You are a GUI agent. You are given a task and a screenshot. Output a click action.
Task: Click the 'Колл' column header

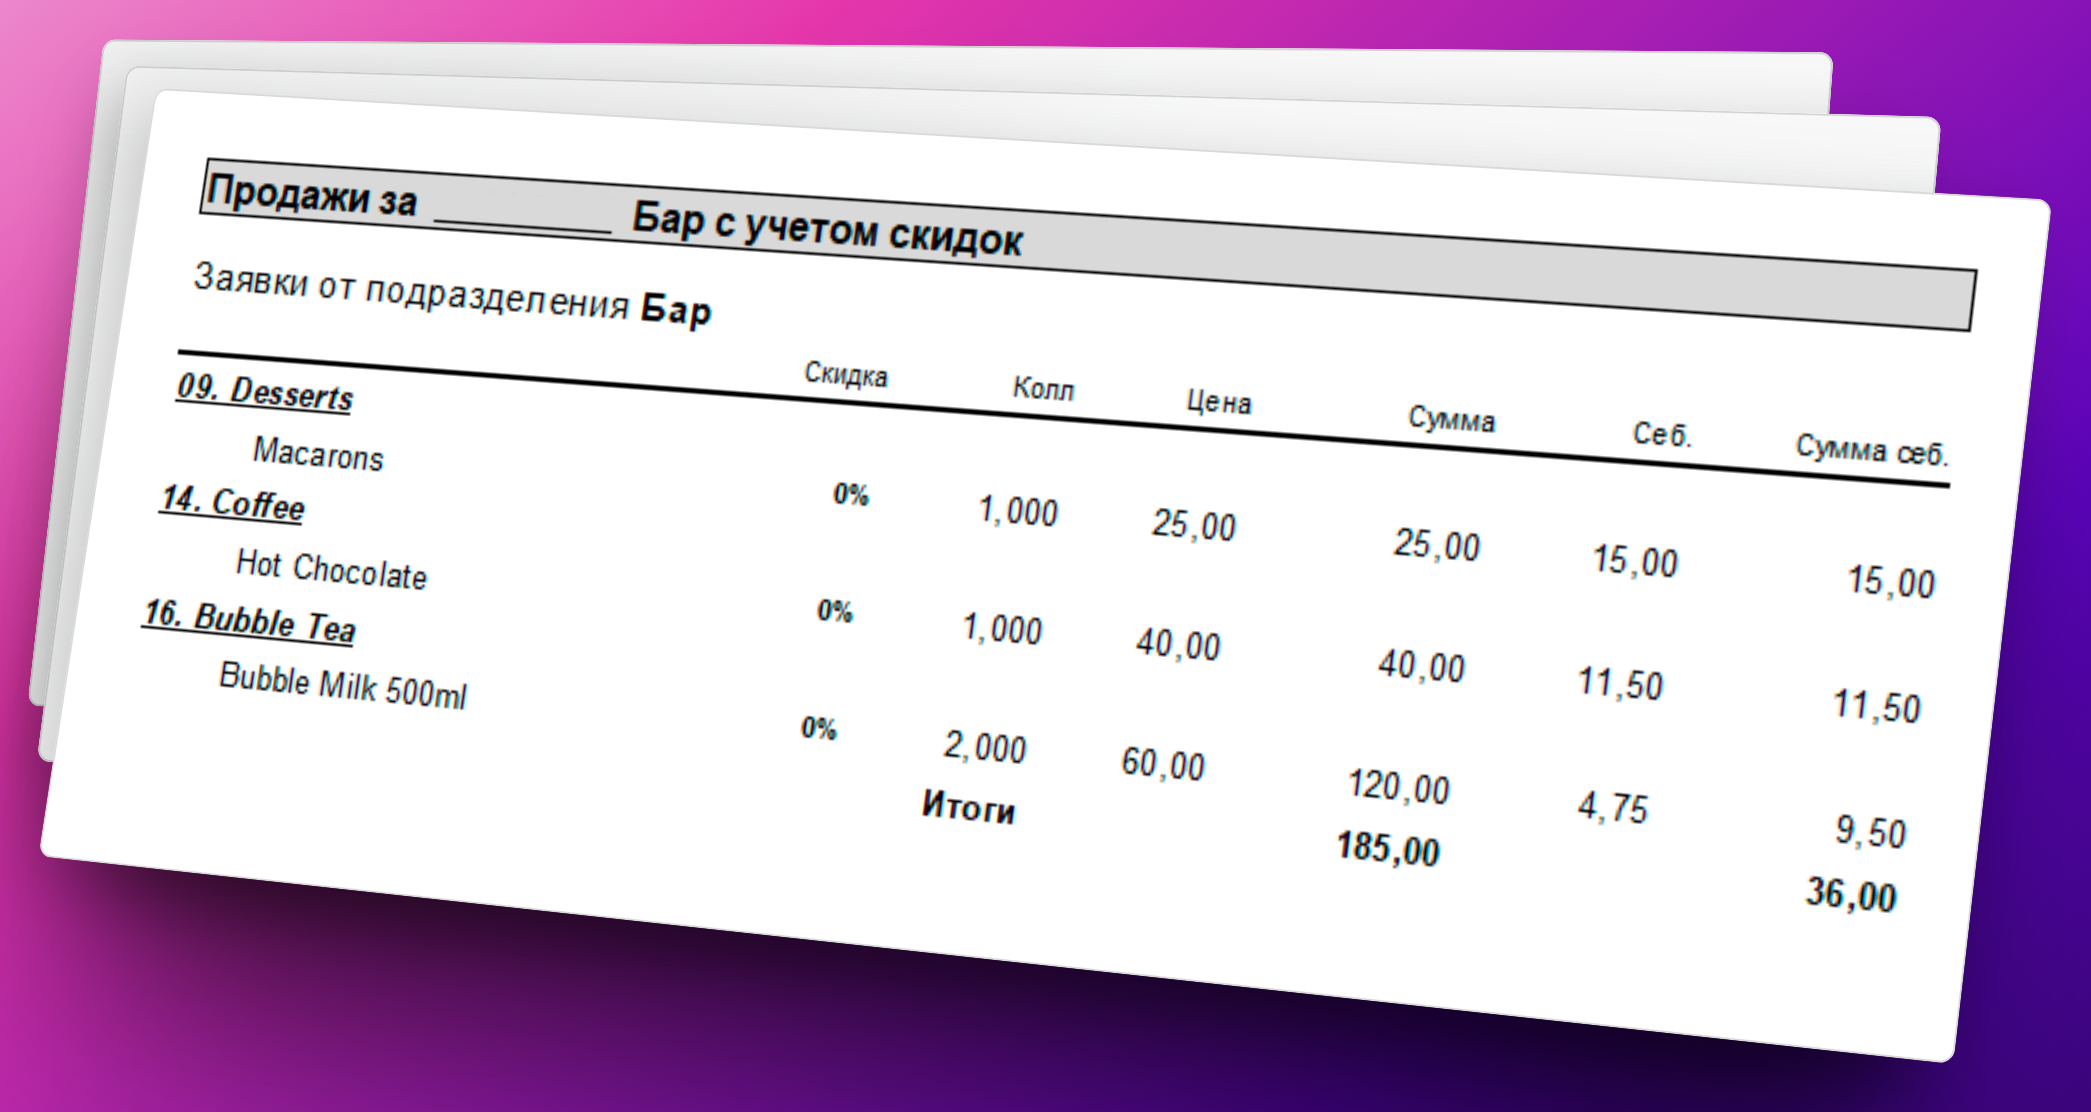[x=1043, y=388]
